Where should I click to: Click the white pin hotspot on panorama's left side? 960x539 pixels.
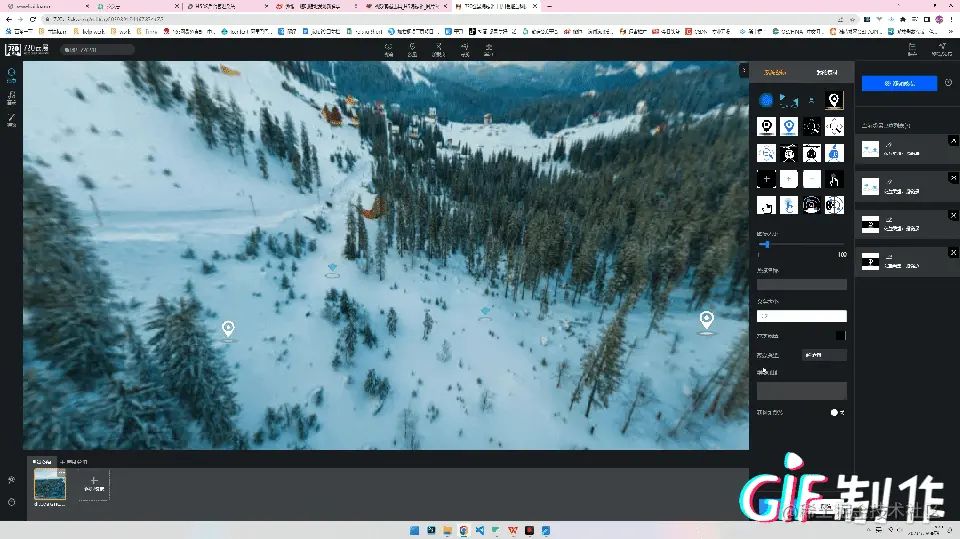(x=228, y=329)
